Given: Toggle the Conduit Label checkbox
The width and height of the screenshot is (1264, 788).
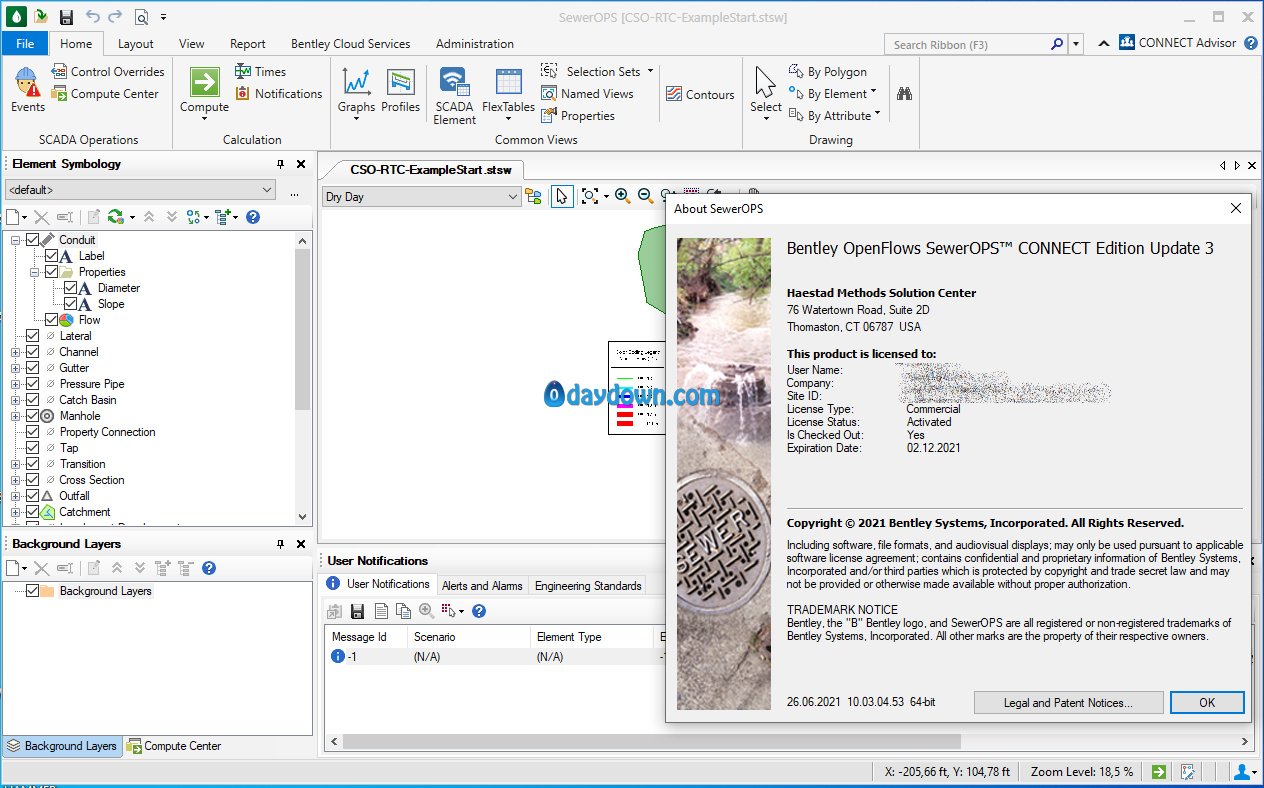Looking at the screenshot, I should (51, 256).
